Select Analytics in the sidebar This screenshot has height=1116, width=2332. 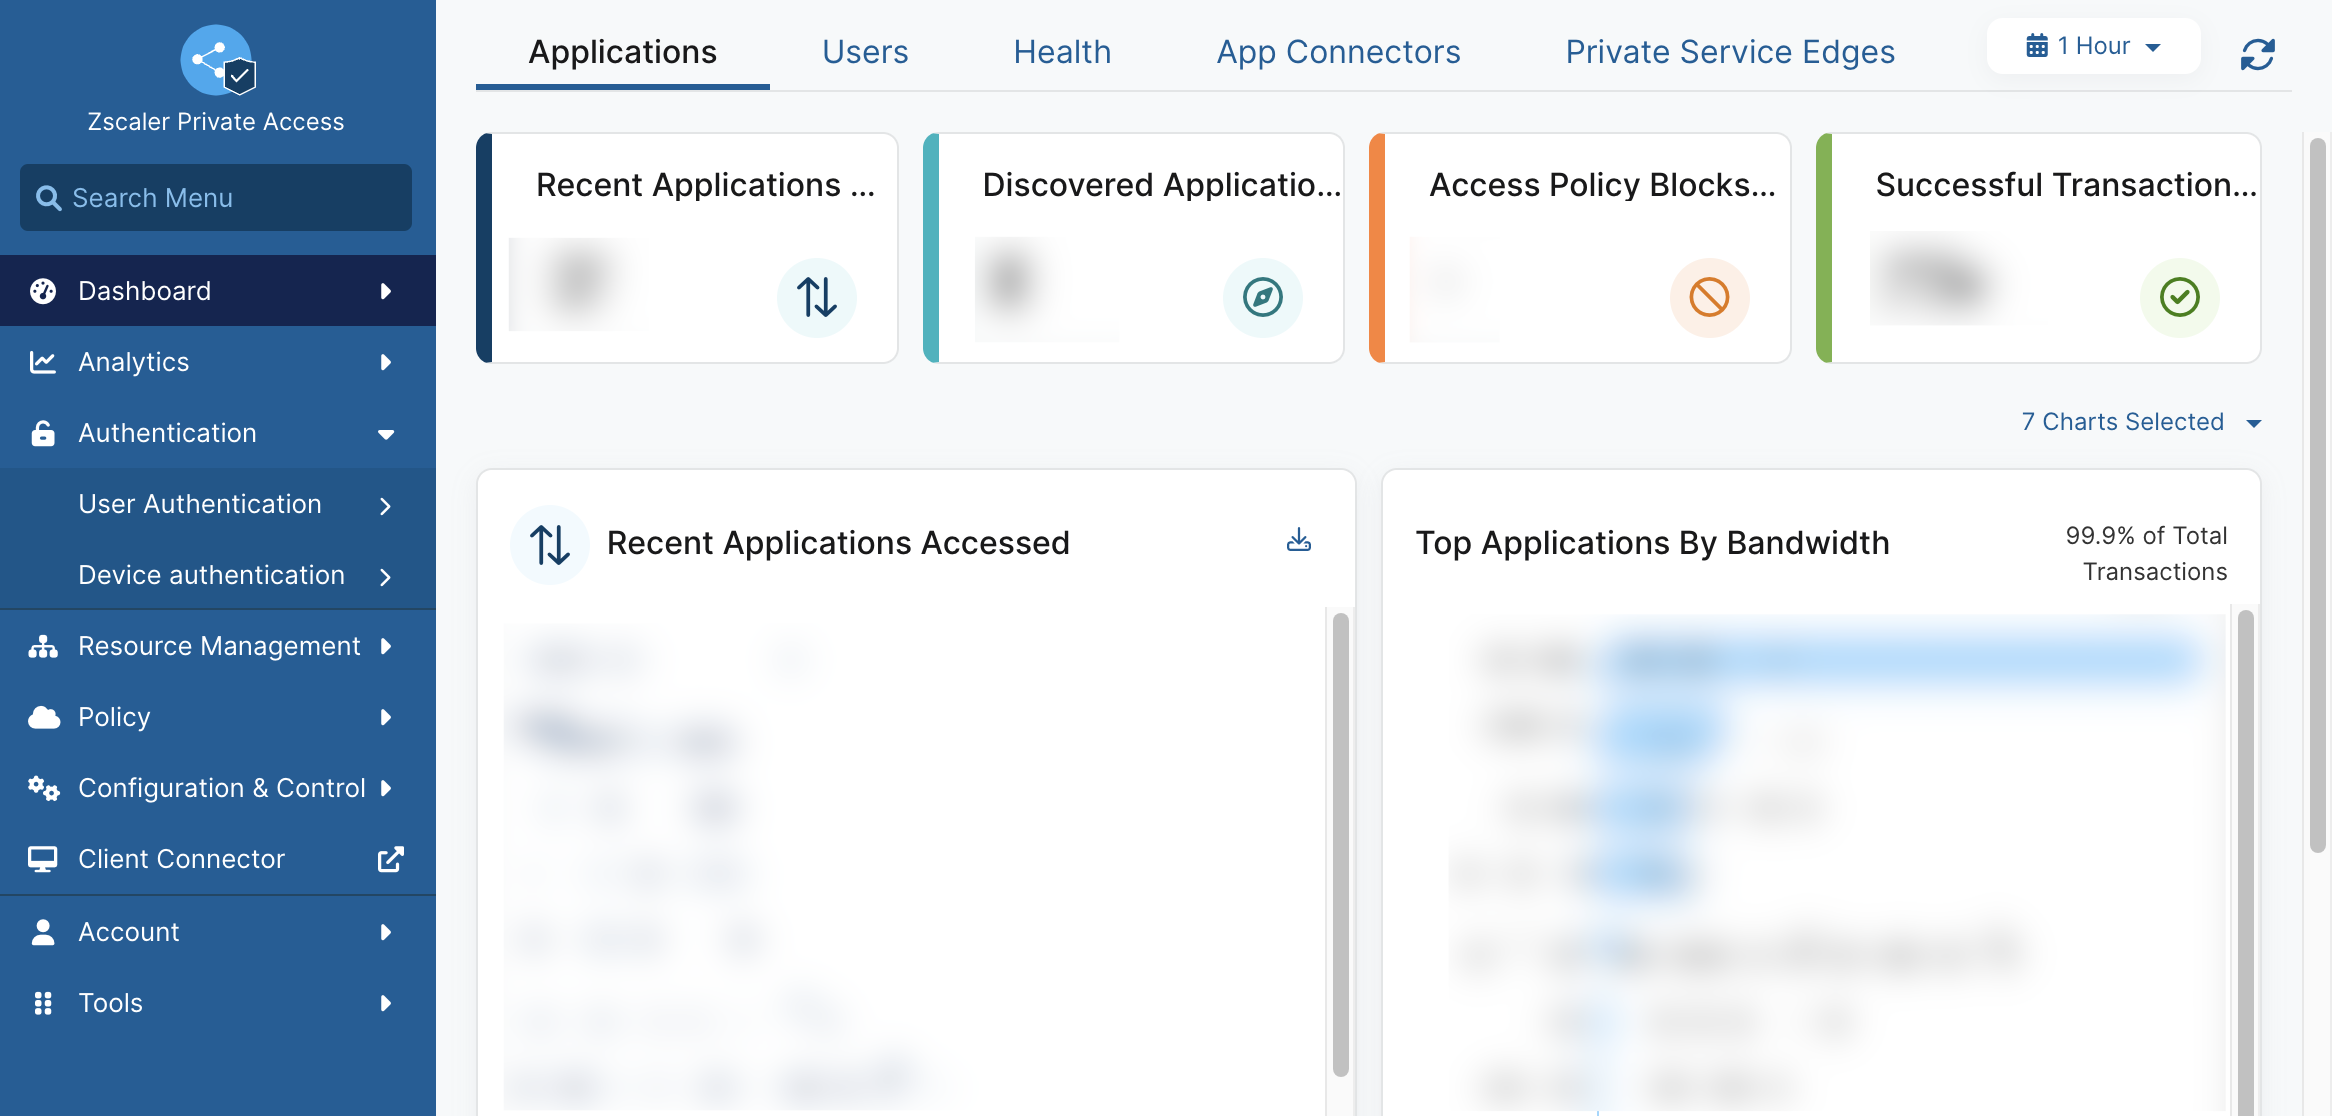coord(218,362)
